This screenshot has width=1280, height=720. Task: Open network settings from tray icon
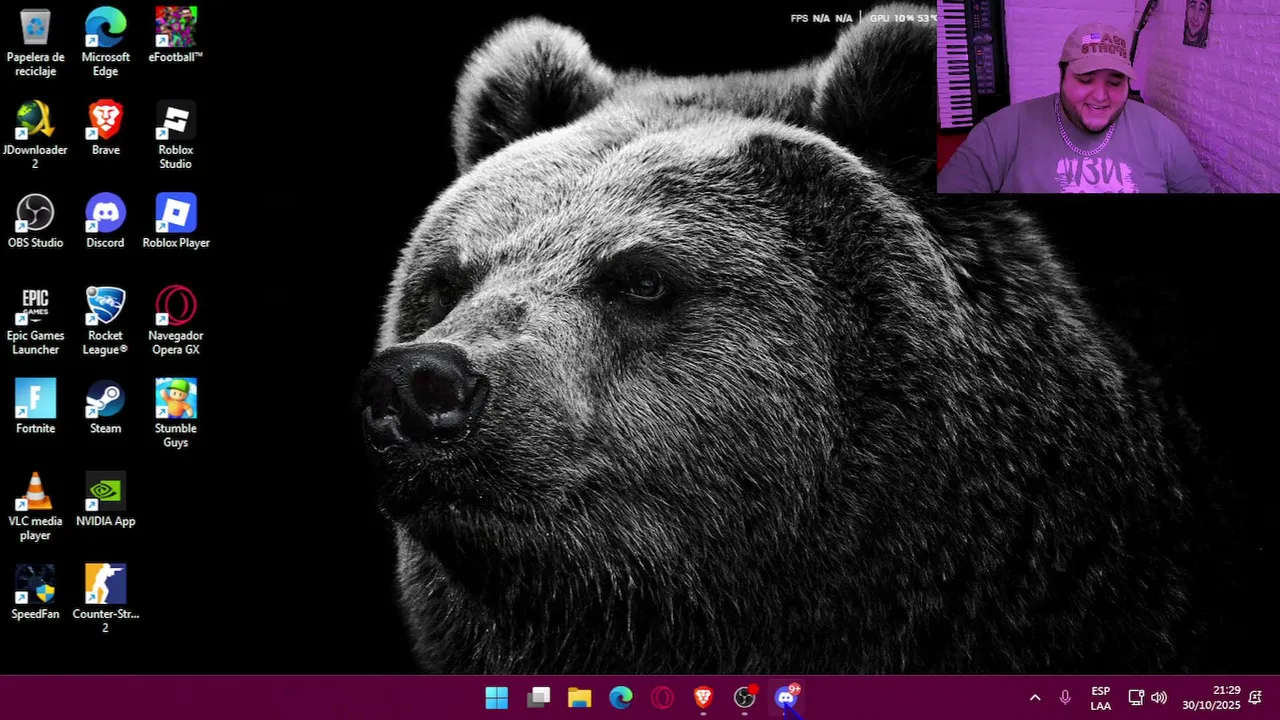pos(1136,698)
